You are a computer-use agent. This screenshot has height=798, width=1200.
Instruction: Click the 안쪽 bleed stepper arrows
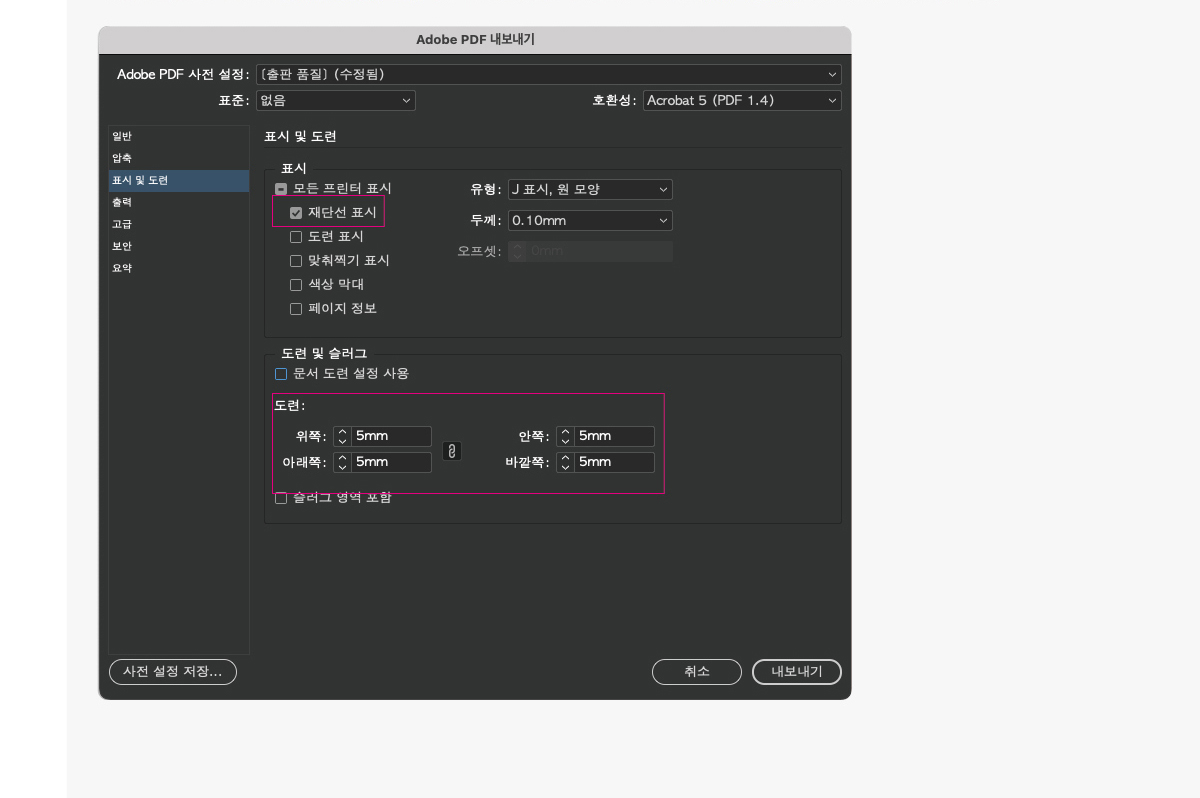click(x=565, y=436)
